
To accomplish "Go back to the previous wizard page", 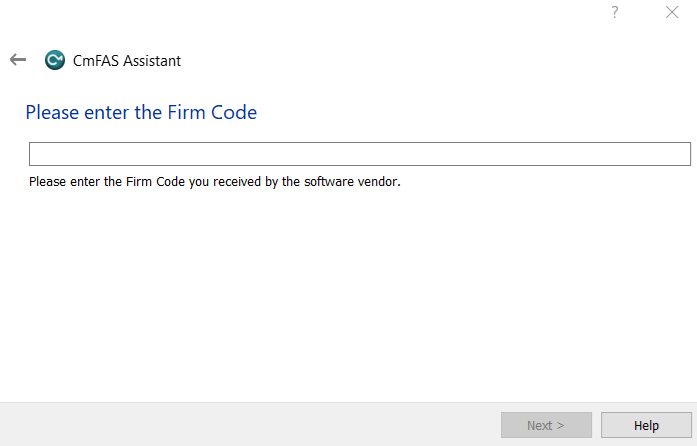I will (18, 60).
